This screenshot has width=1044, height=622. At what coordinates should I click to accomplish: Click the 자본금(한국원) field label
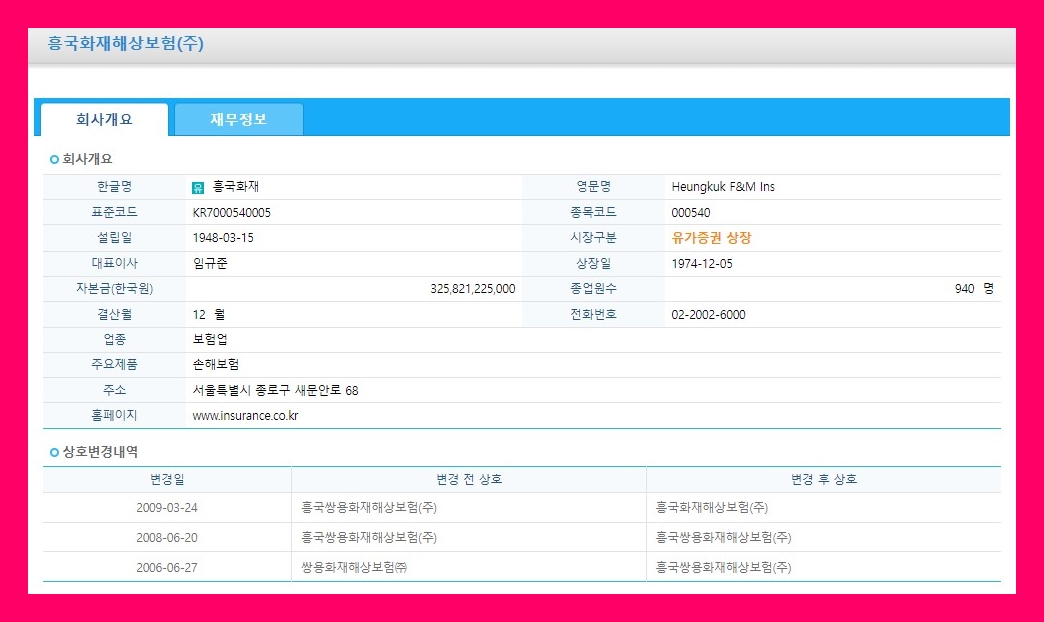point(115,289)
